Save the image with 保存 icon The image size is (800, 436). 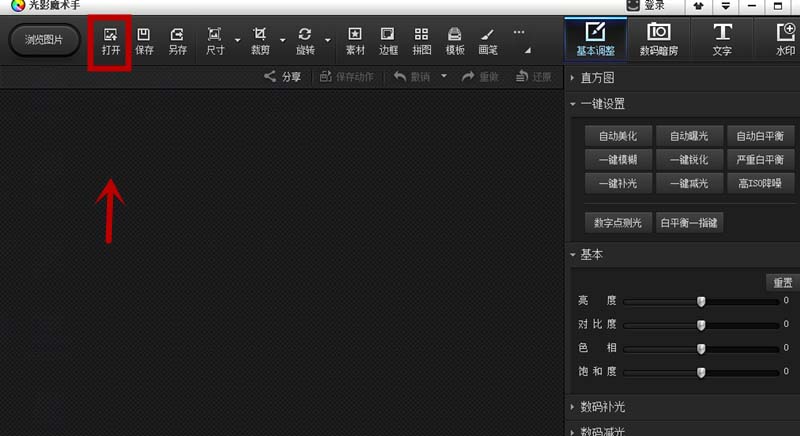click(144, 42)
